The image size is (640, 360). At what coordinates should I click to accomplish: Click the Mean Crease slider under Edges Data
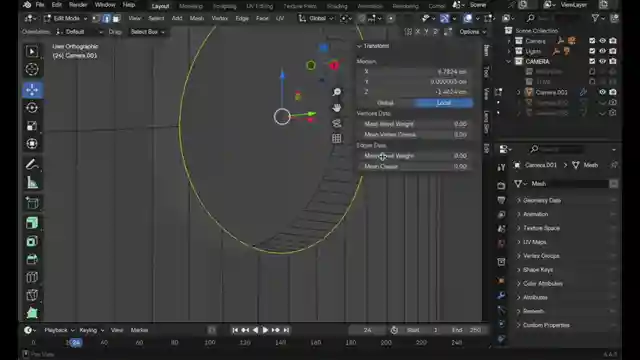[415, 167]
